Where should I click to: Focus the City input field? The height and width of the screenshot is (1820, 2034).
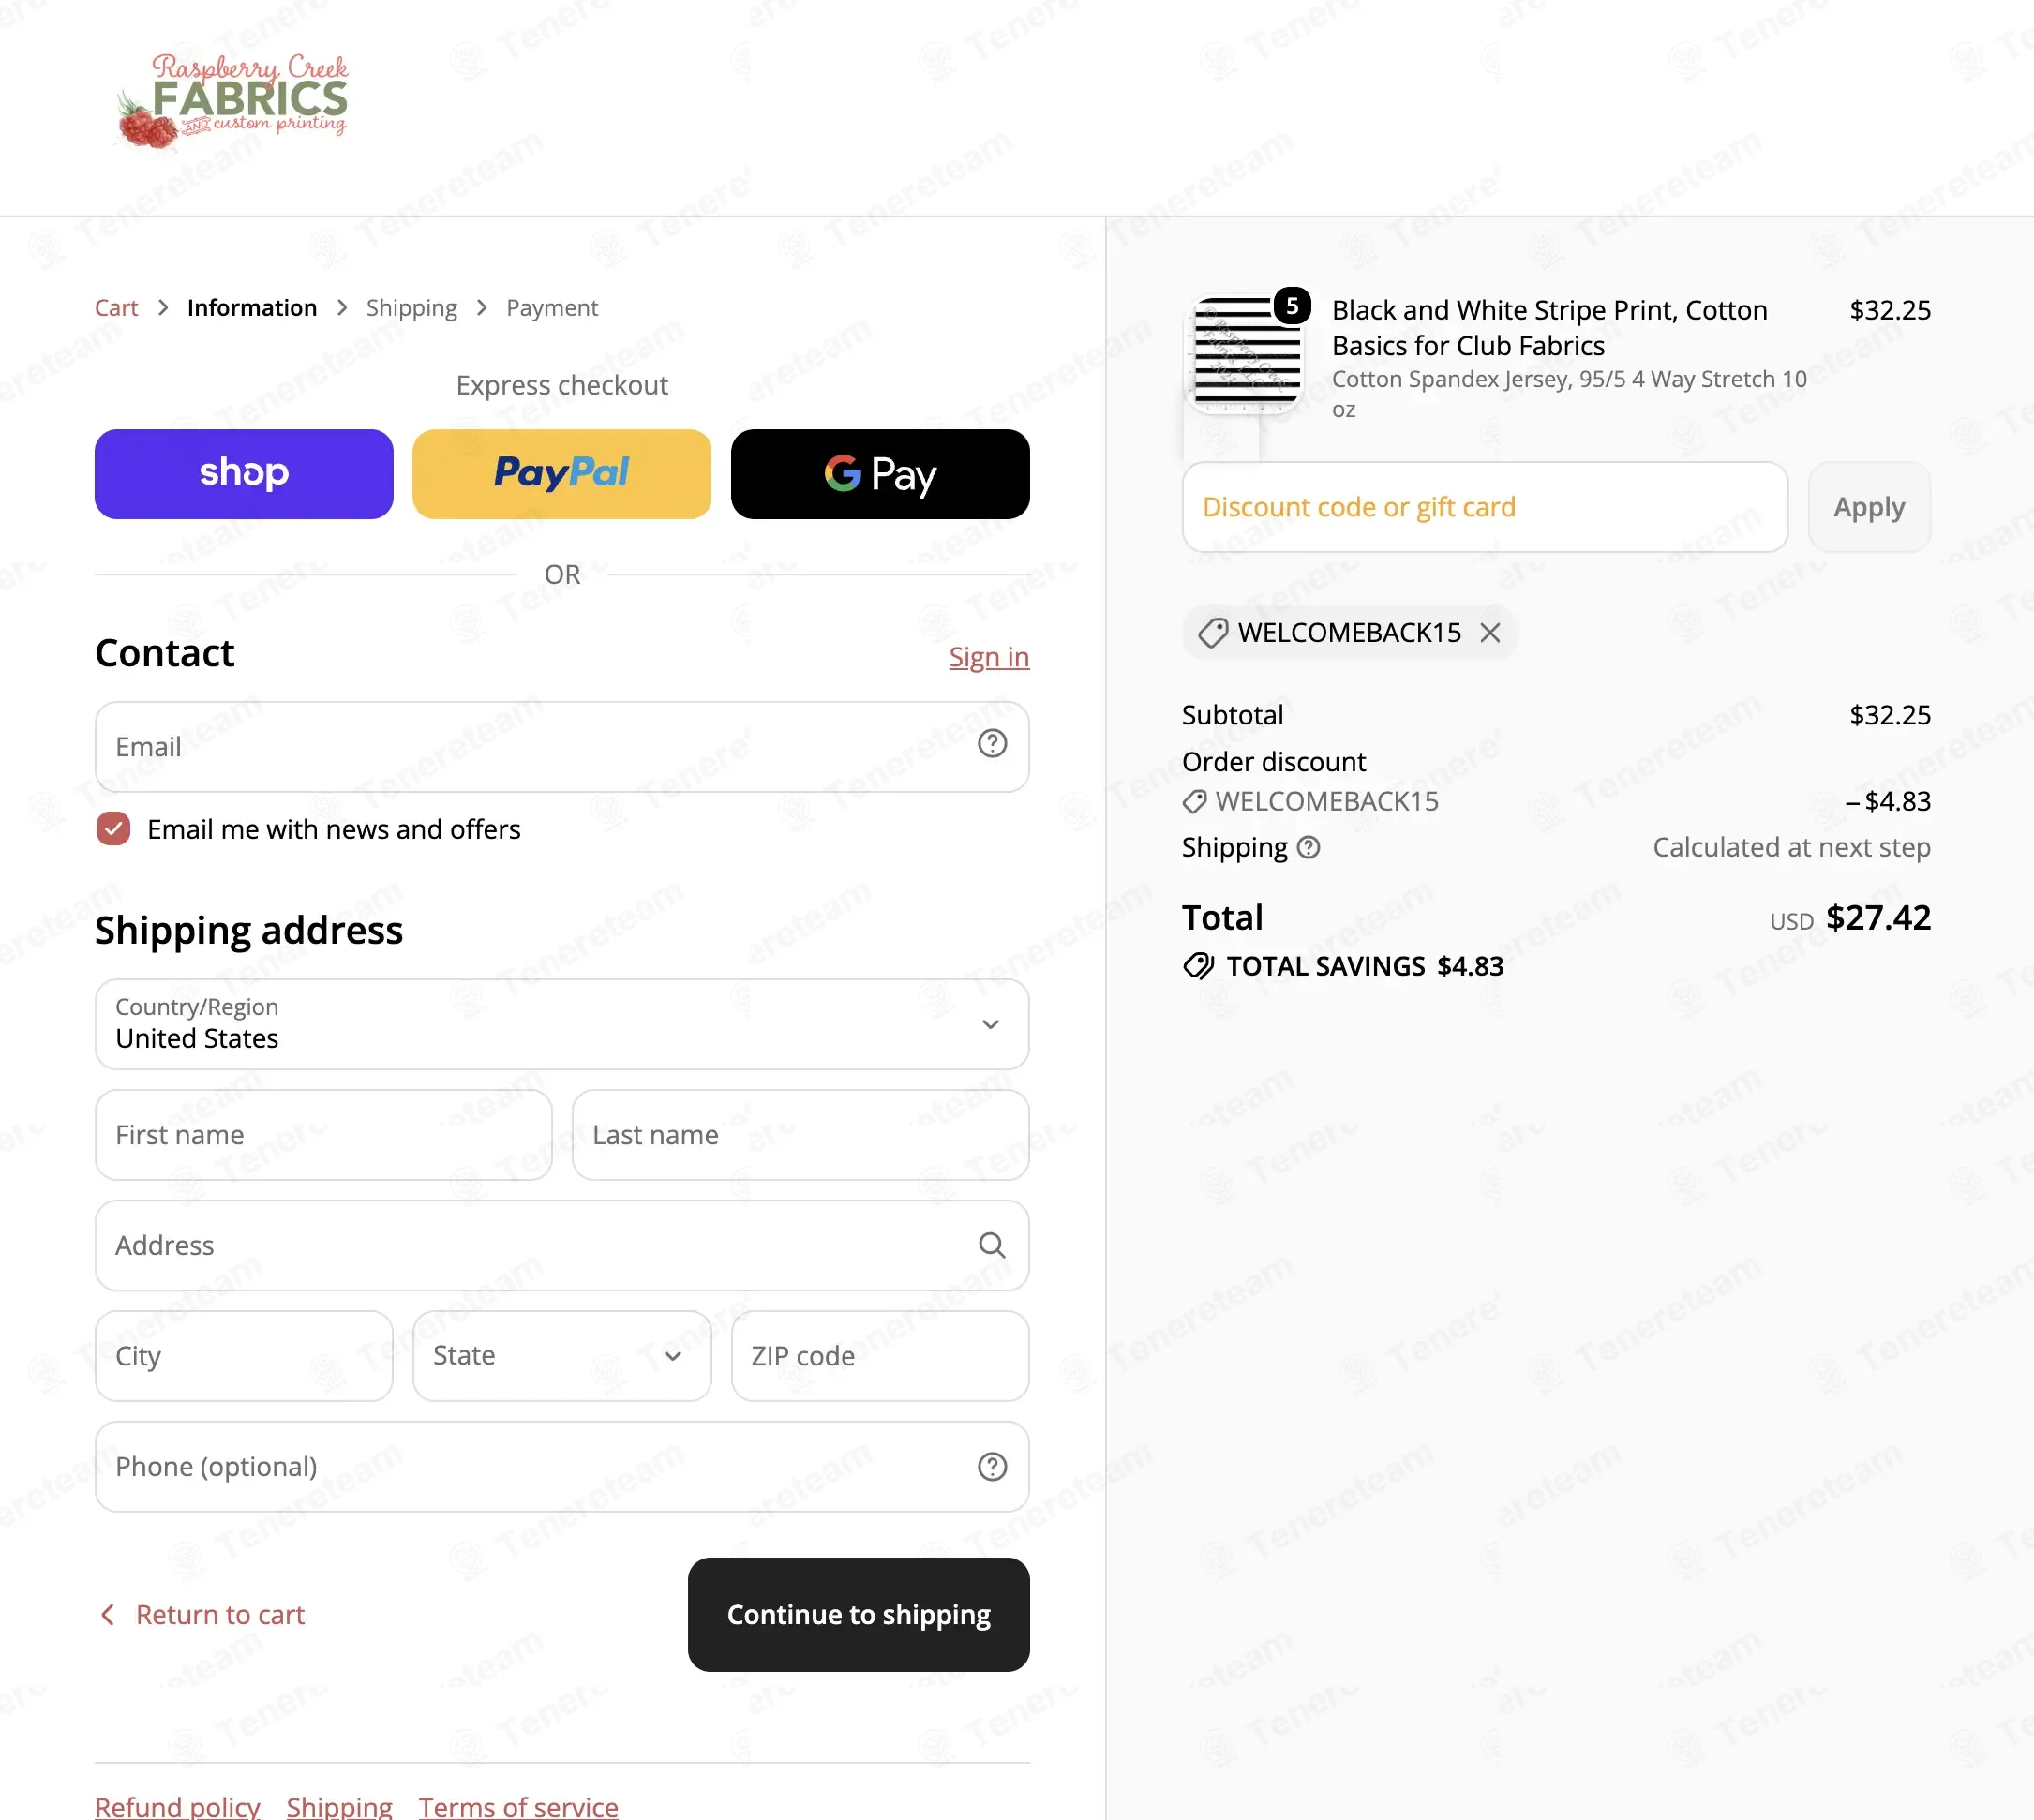click(244, 1356)
